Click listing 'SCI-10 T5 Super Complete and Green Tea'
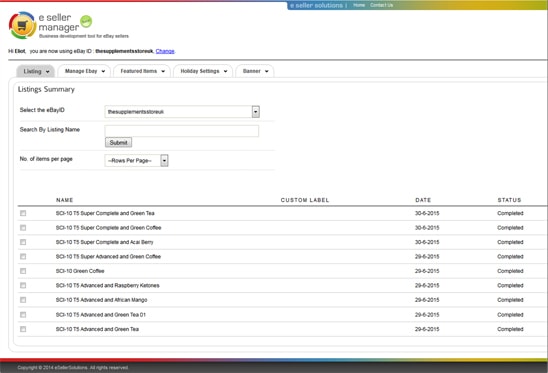 point(105,213)
